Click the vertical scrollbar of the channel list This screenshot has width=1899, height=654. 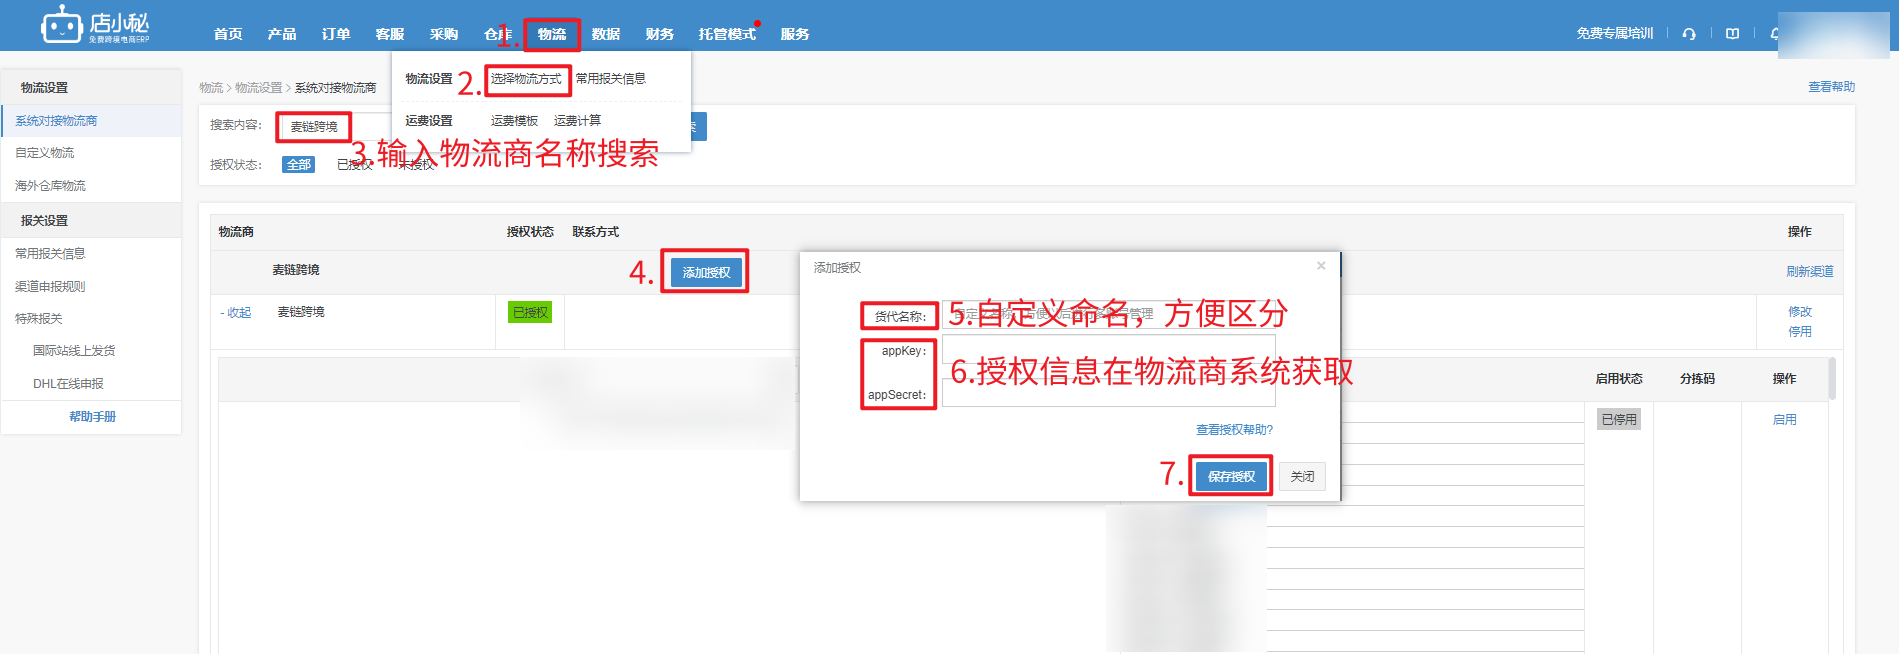coord(1832,379)
